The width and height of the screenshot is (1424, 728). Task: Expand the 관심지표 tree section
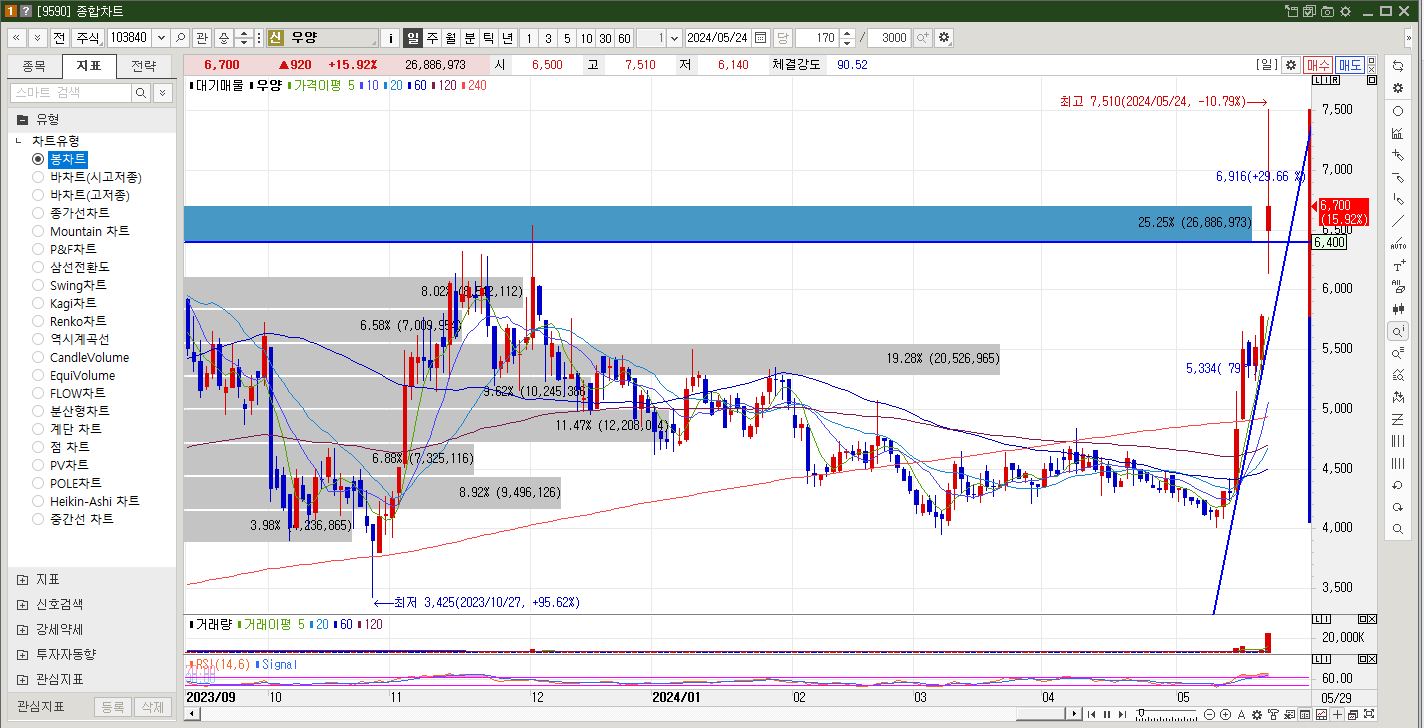click(x=22, y=679)
